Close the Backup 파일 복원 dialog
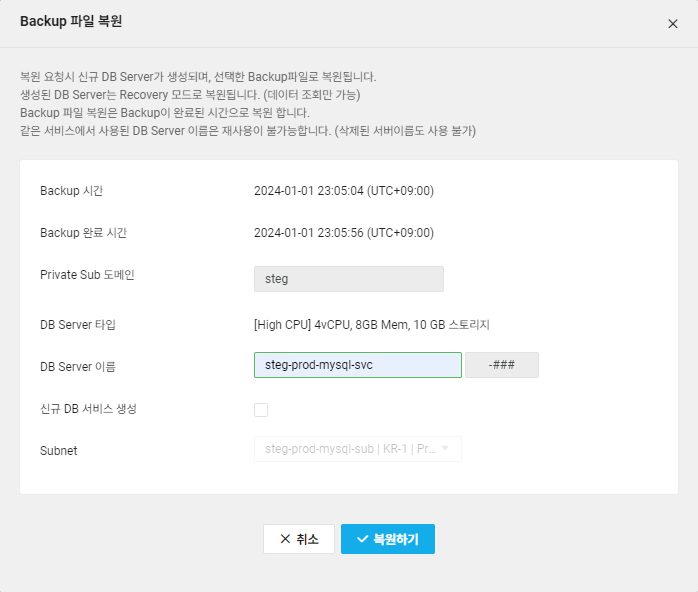The width and height of the screenshot is (698, 592). [x=672, y=23]
